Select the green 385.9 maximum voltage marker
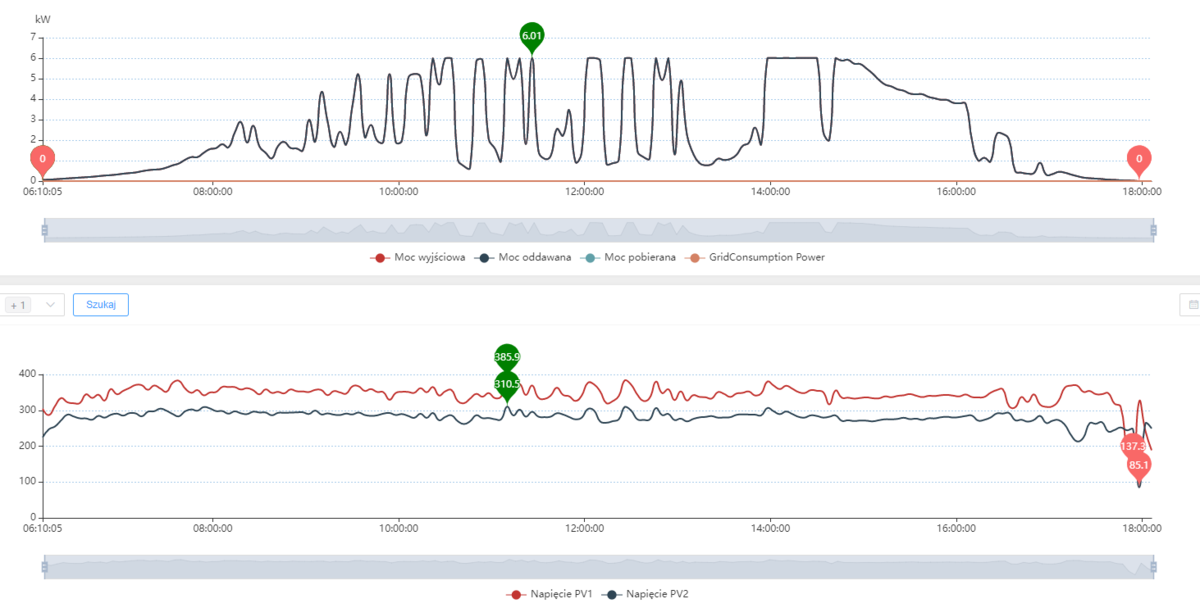 [508, 356]
